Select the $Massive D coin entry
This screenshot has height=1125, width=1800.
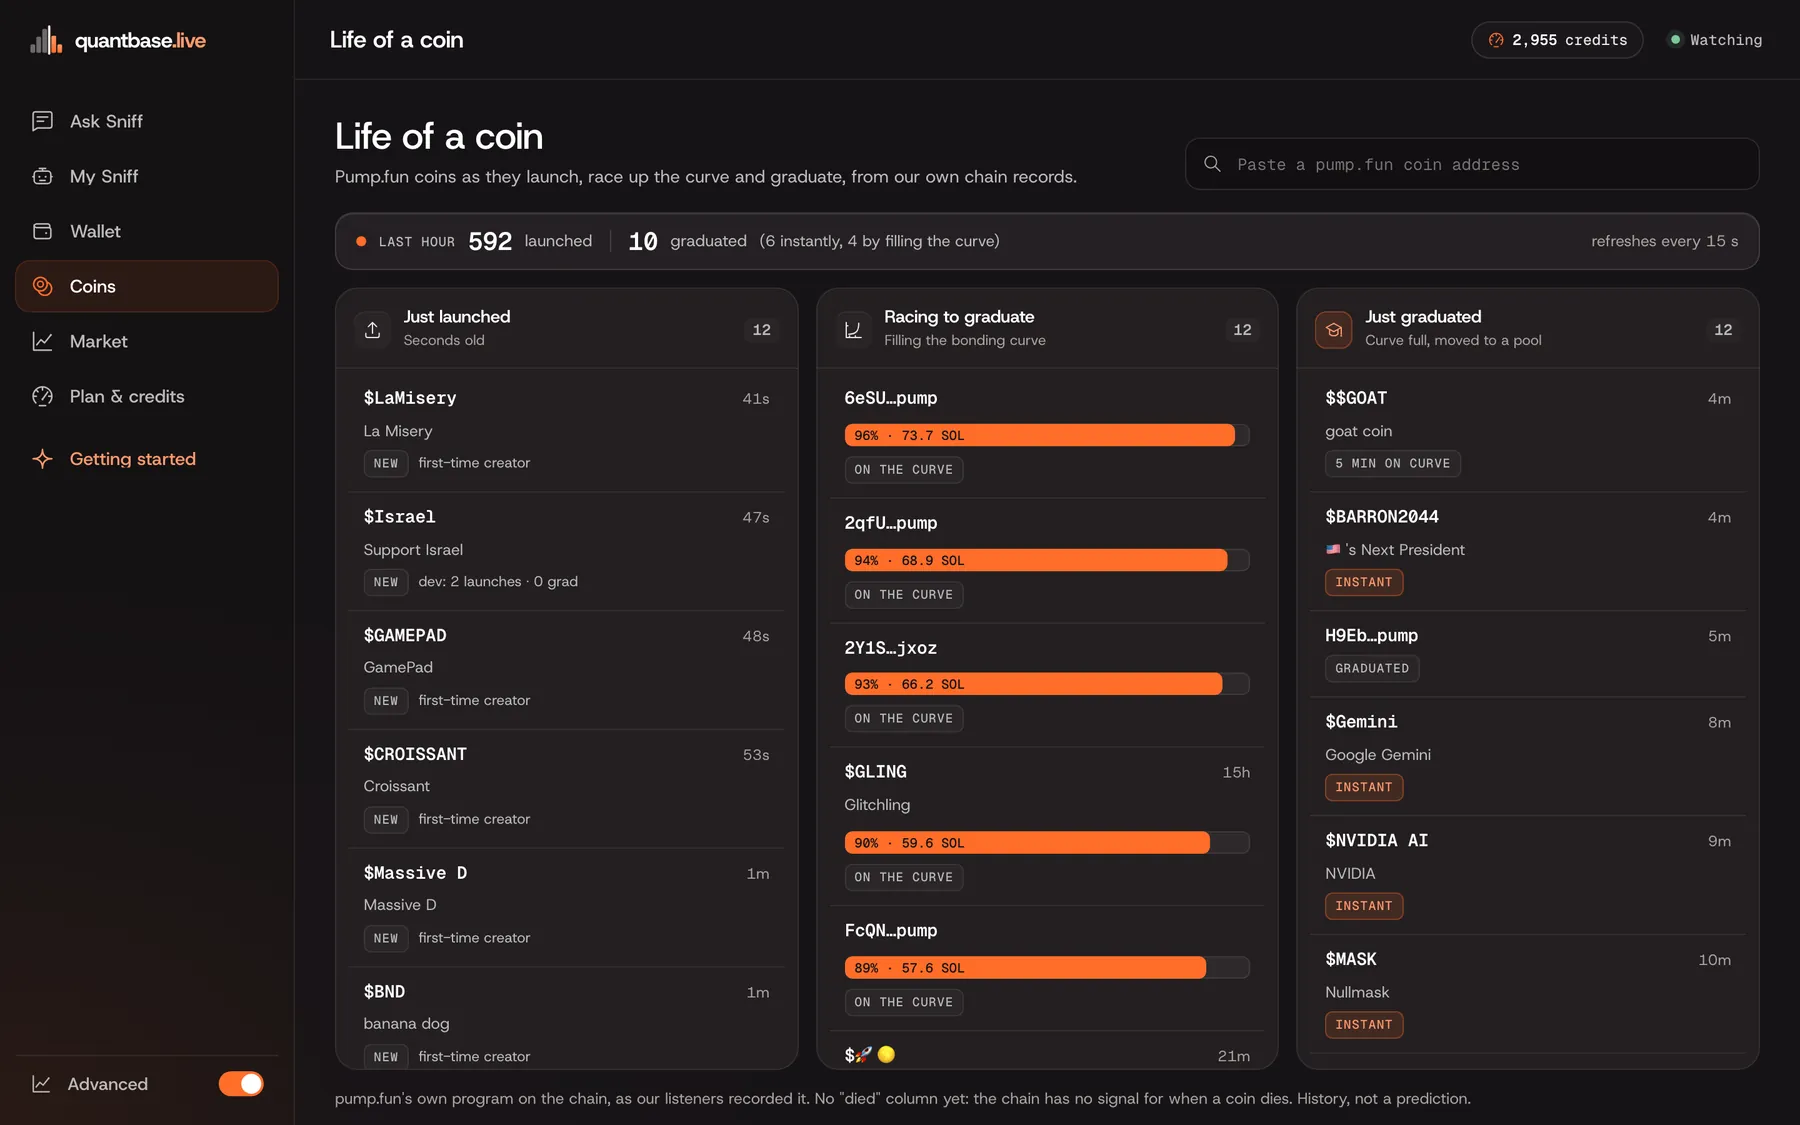pyautogui.click(x=567, y=907)
